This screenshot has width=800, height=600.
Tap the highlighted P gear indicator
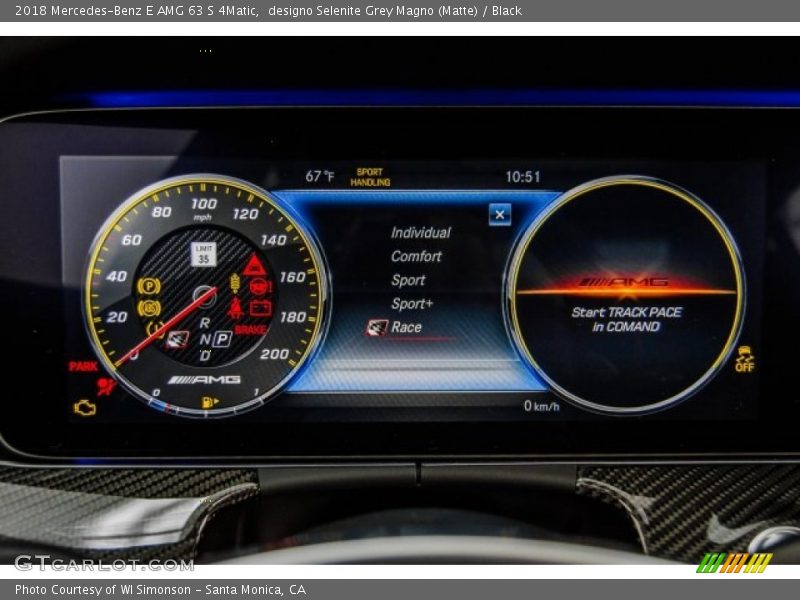(x=222, y=339)
